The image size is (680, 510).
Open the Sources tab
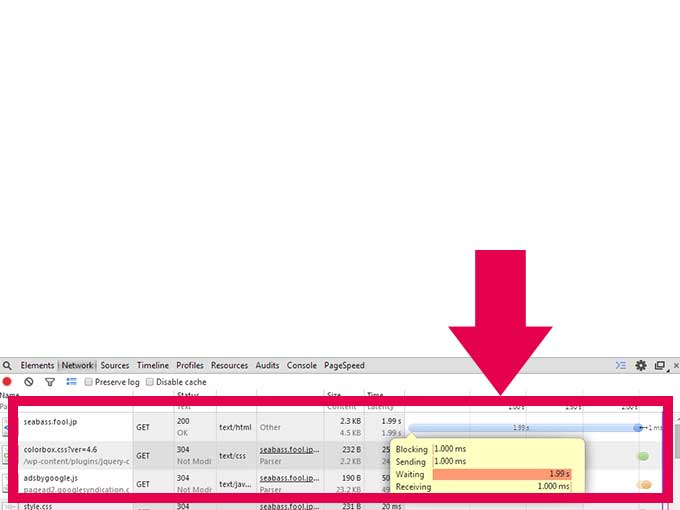pos(115,366)
